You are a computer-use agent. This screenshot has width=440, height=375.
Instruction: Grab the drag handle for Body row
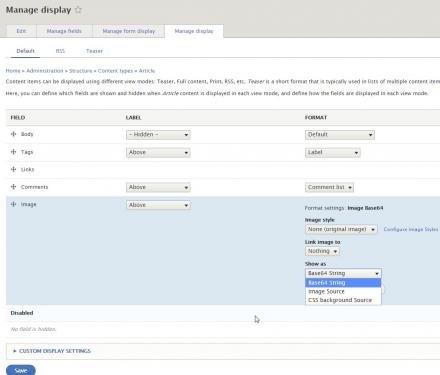13,134
